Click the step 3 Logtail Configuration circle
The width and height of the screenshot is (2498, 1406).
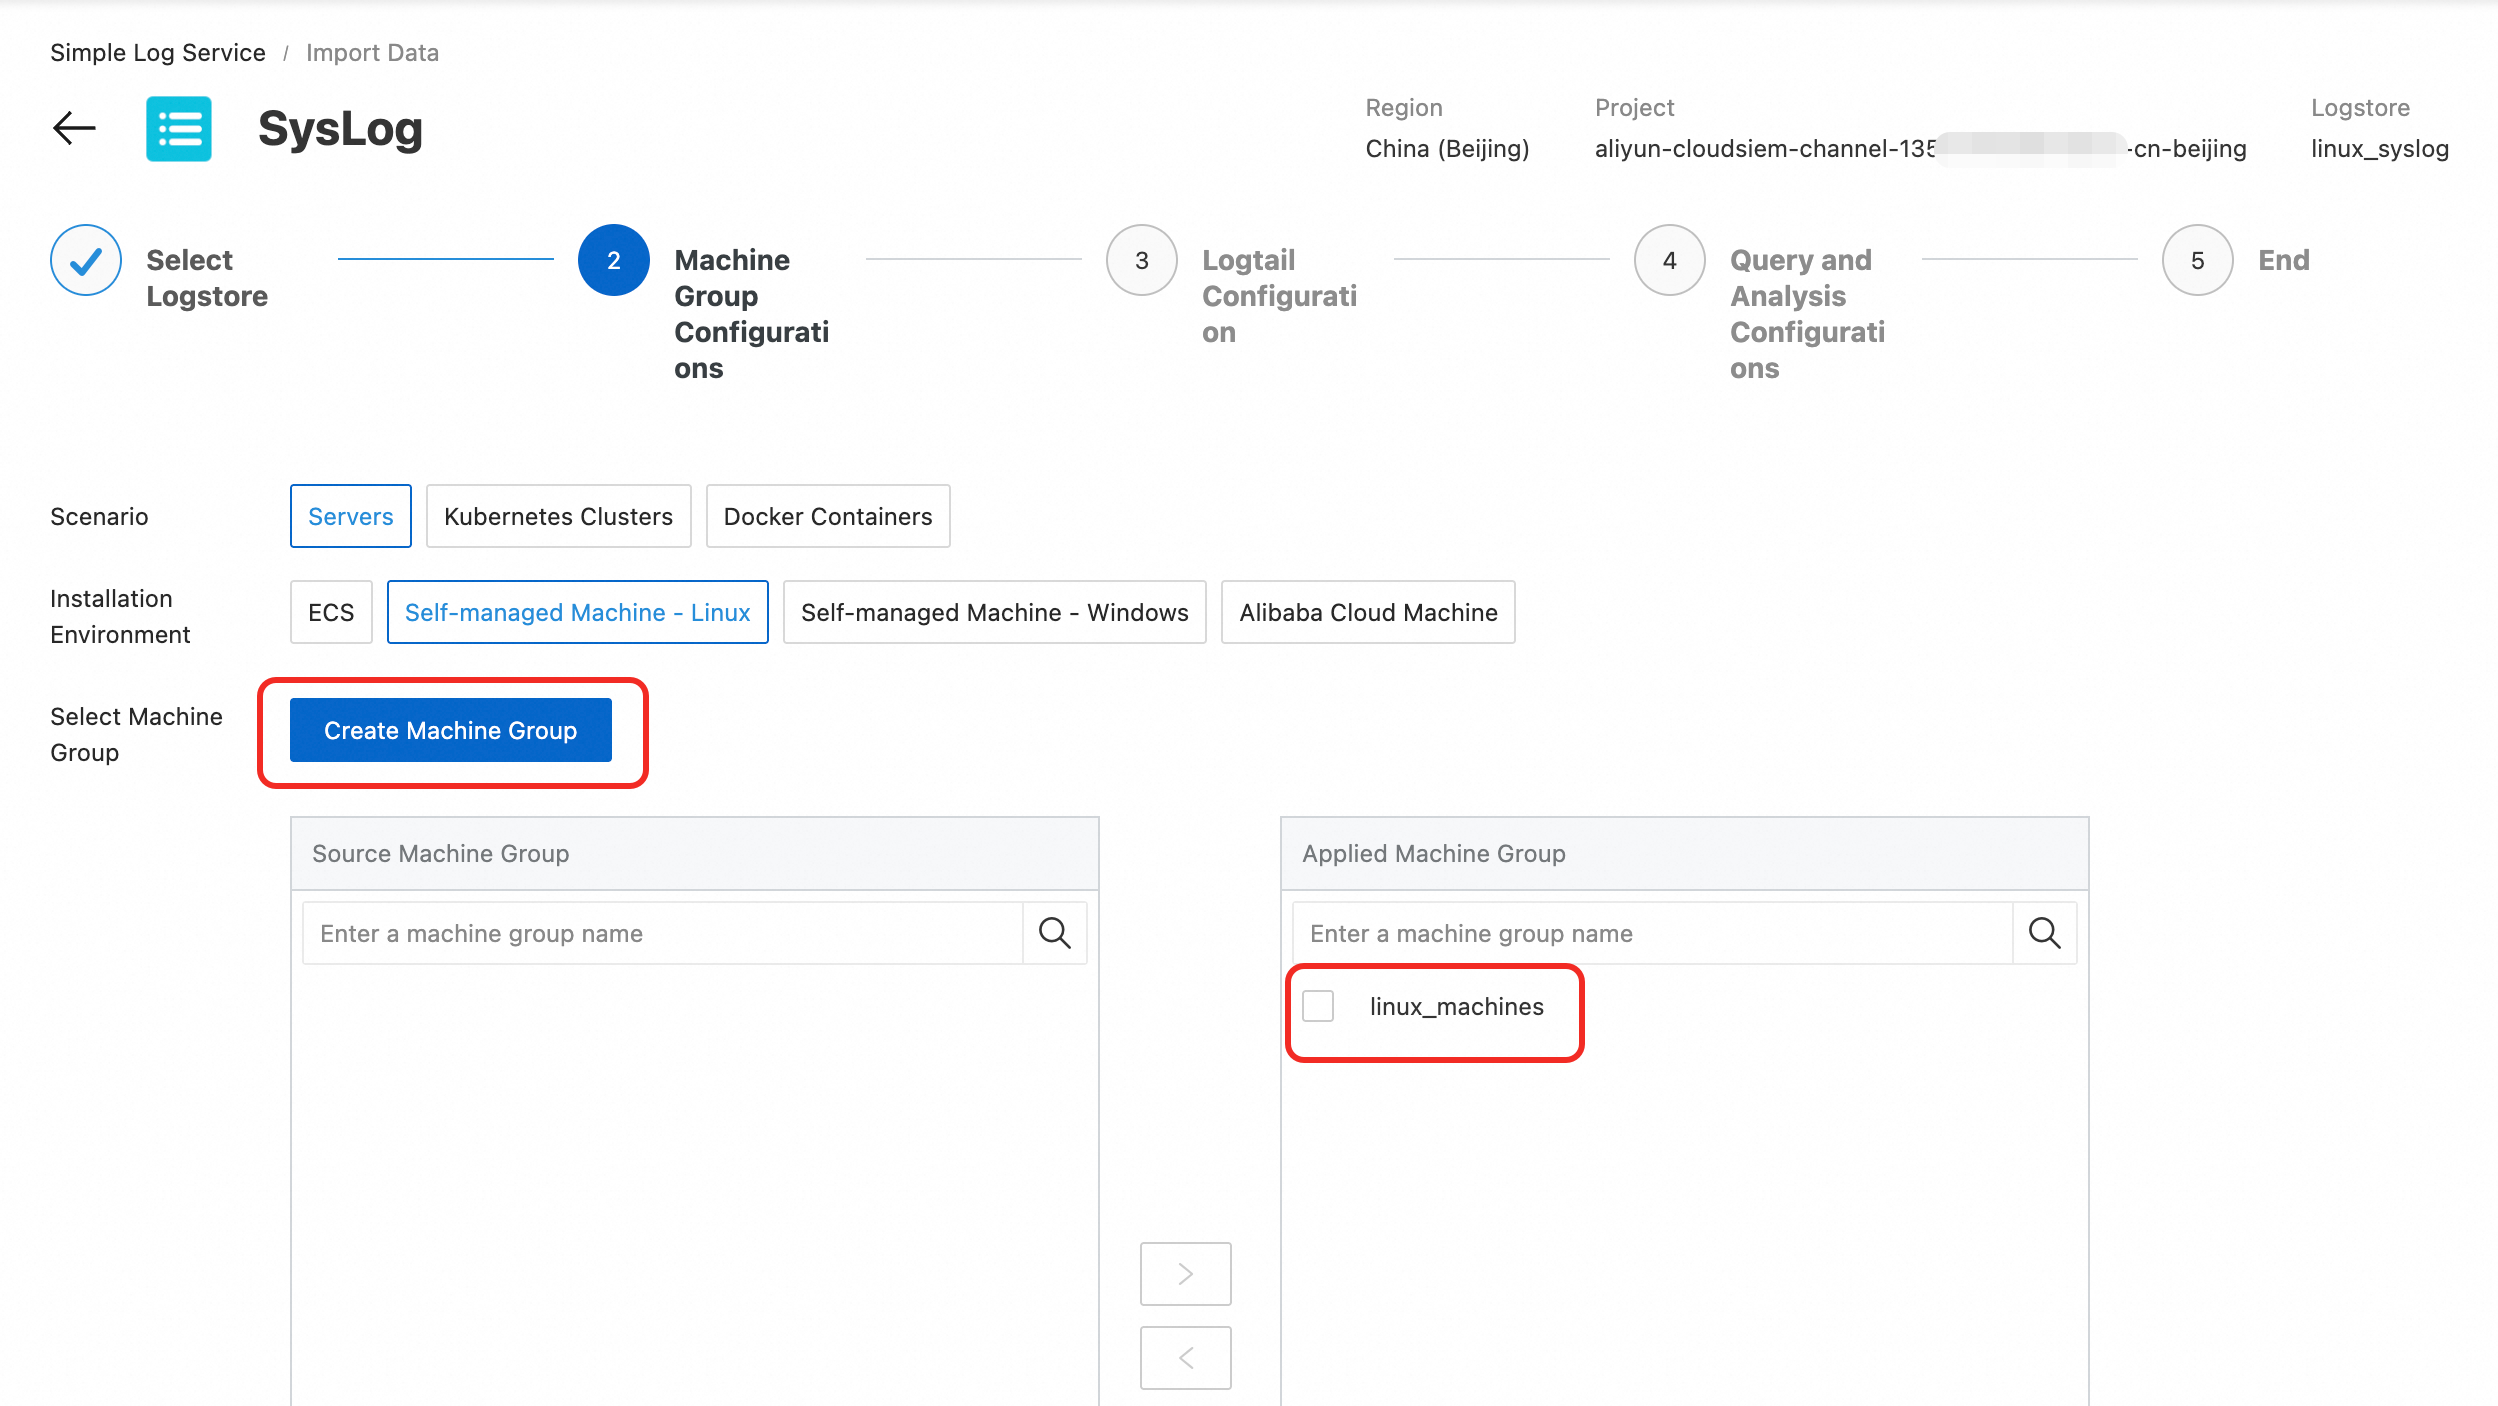coord(1142,260)
